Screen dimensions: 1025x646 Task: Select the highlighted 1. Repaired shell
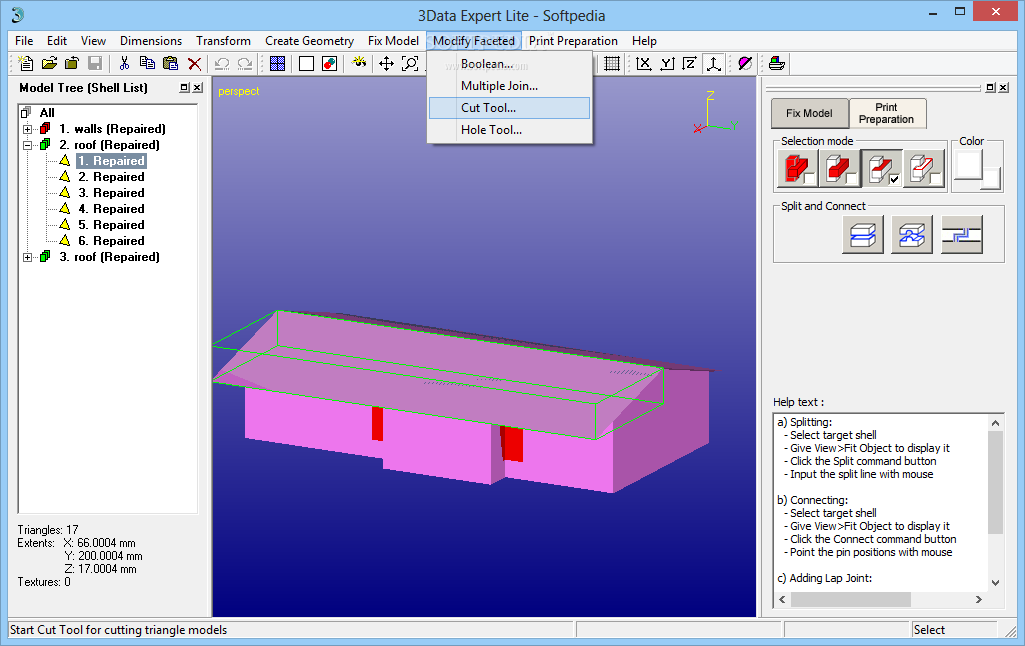(x=111, y=161)
